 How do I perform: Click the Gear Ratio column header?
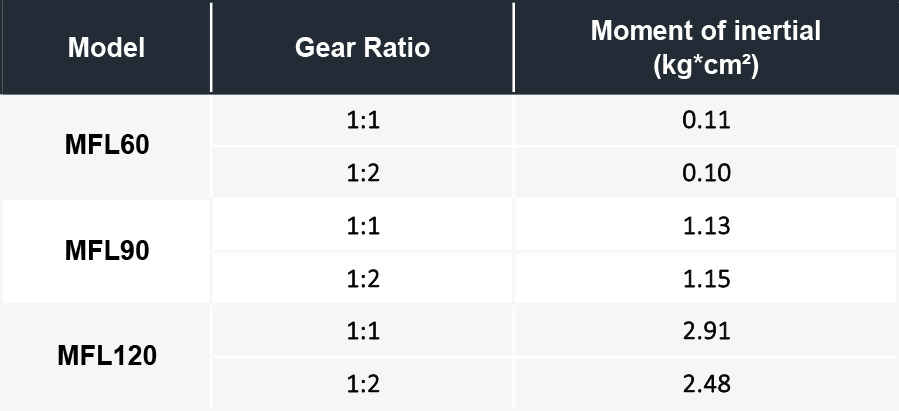[x=362, y=48]
